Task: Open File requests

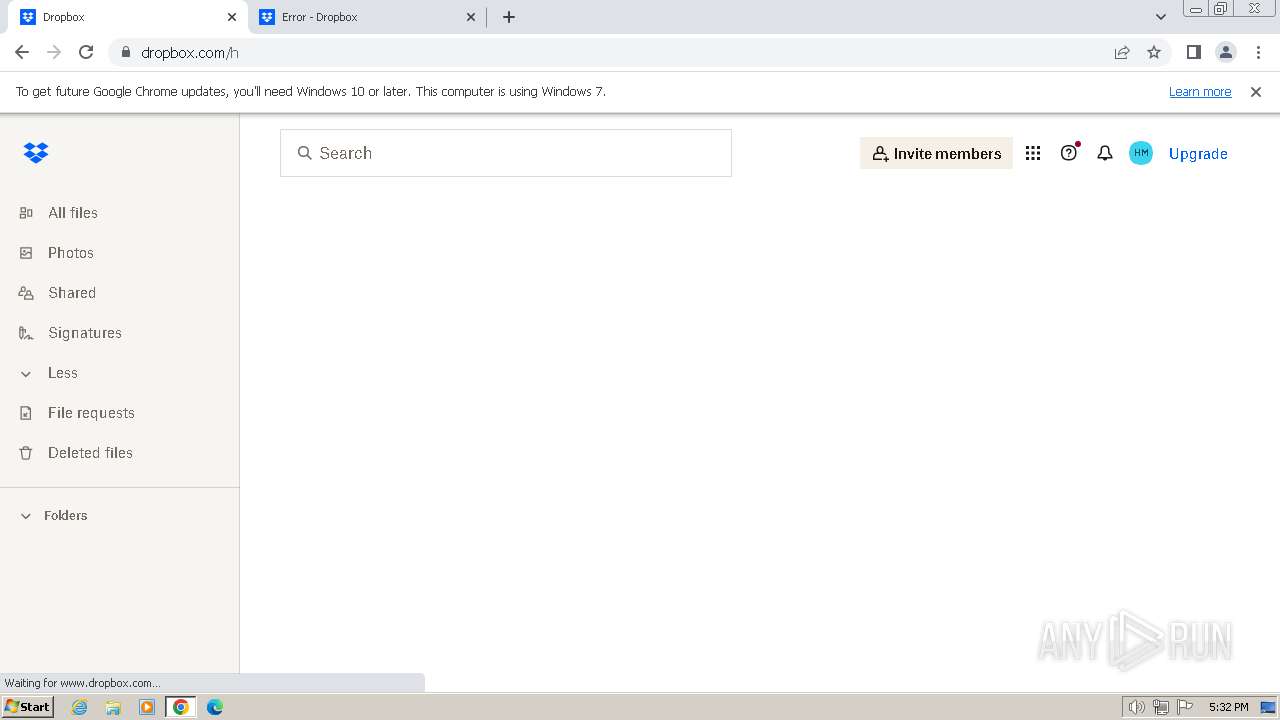Action: pyautogui.click(x=91, y=413)
